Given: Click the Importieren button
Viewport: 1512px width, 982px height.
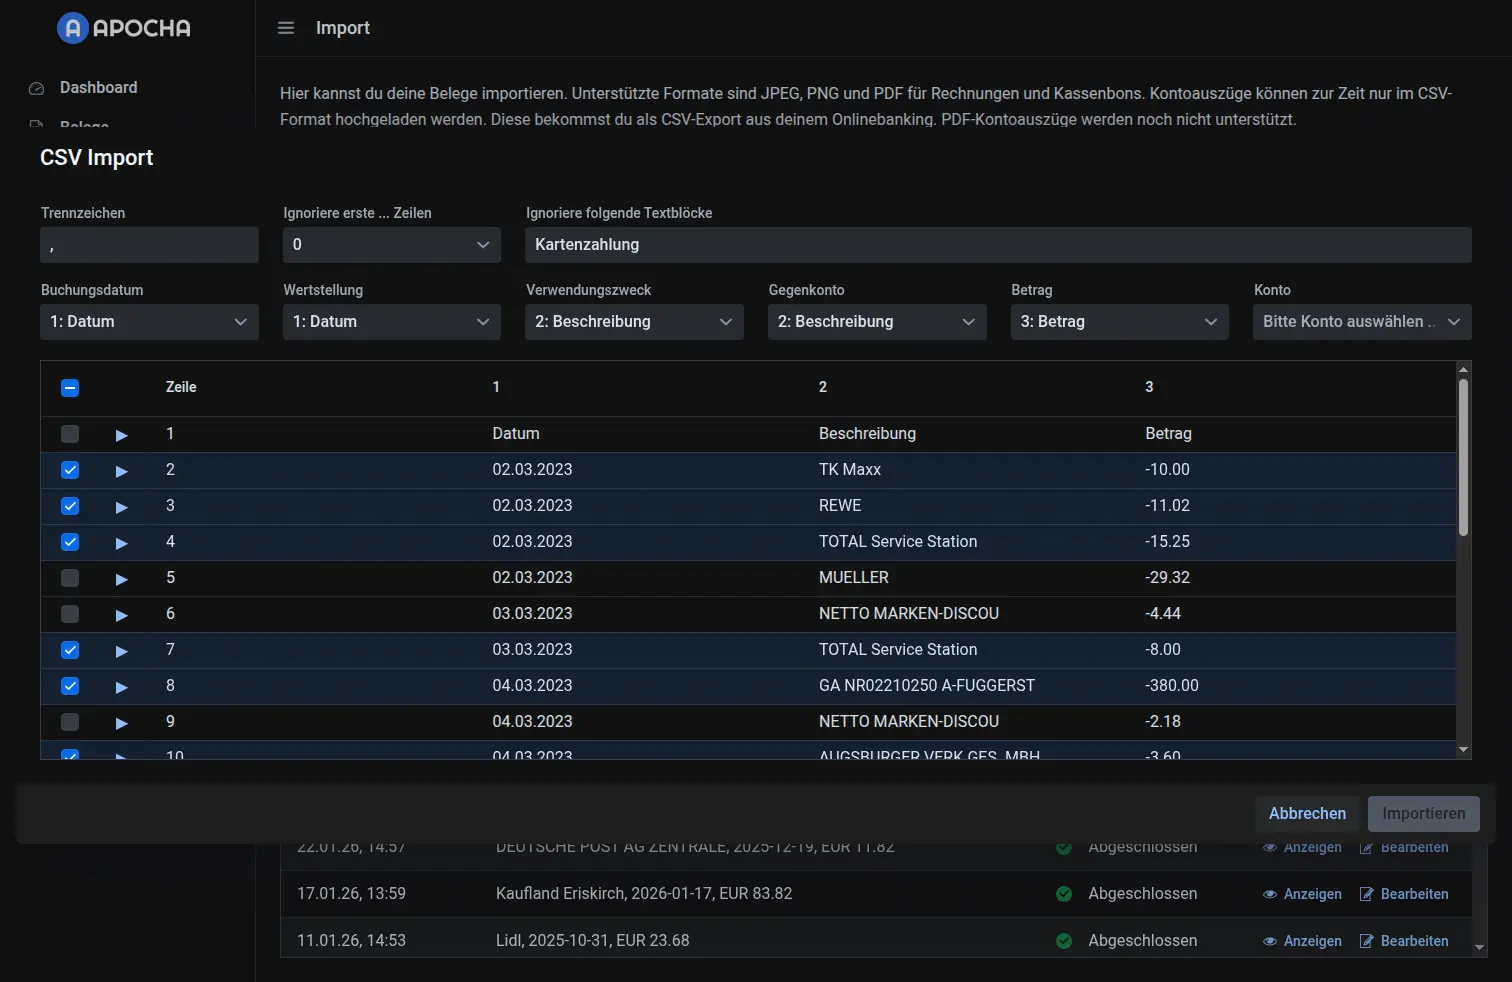Looking at the screenshot, I should point(1423,813).
